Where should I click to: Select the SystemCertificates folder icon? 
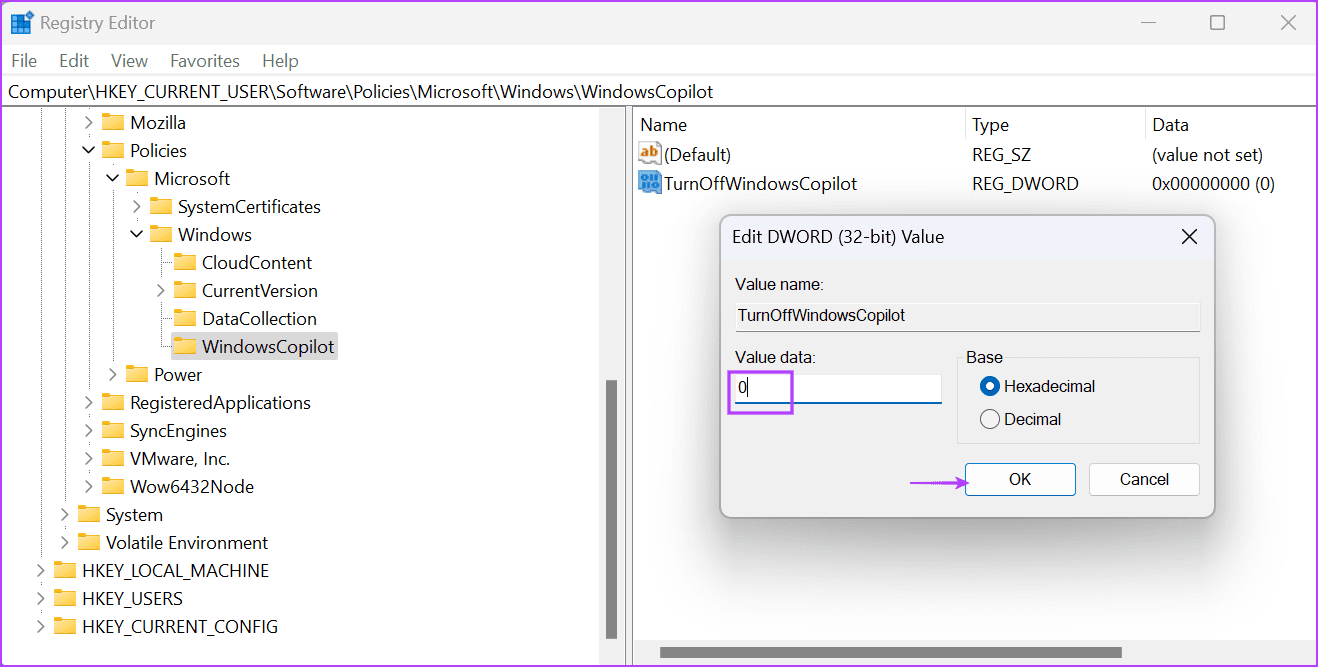coord(160,207)
